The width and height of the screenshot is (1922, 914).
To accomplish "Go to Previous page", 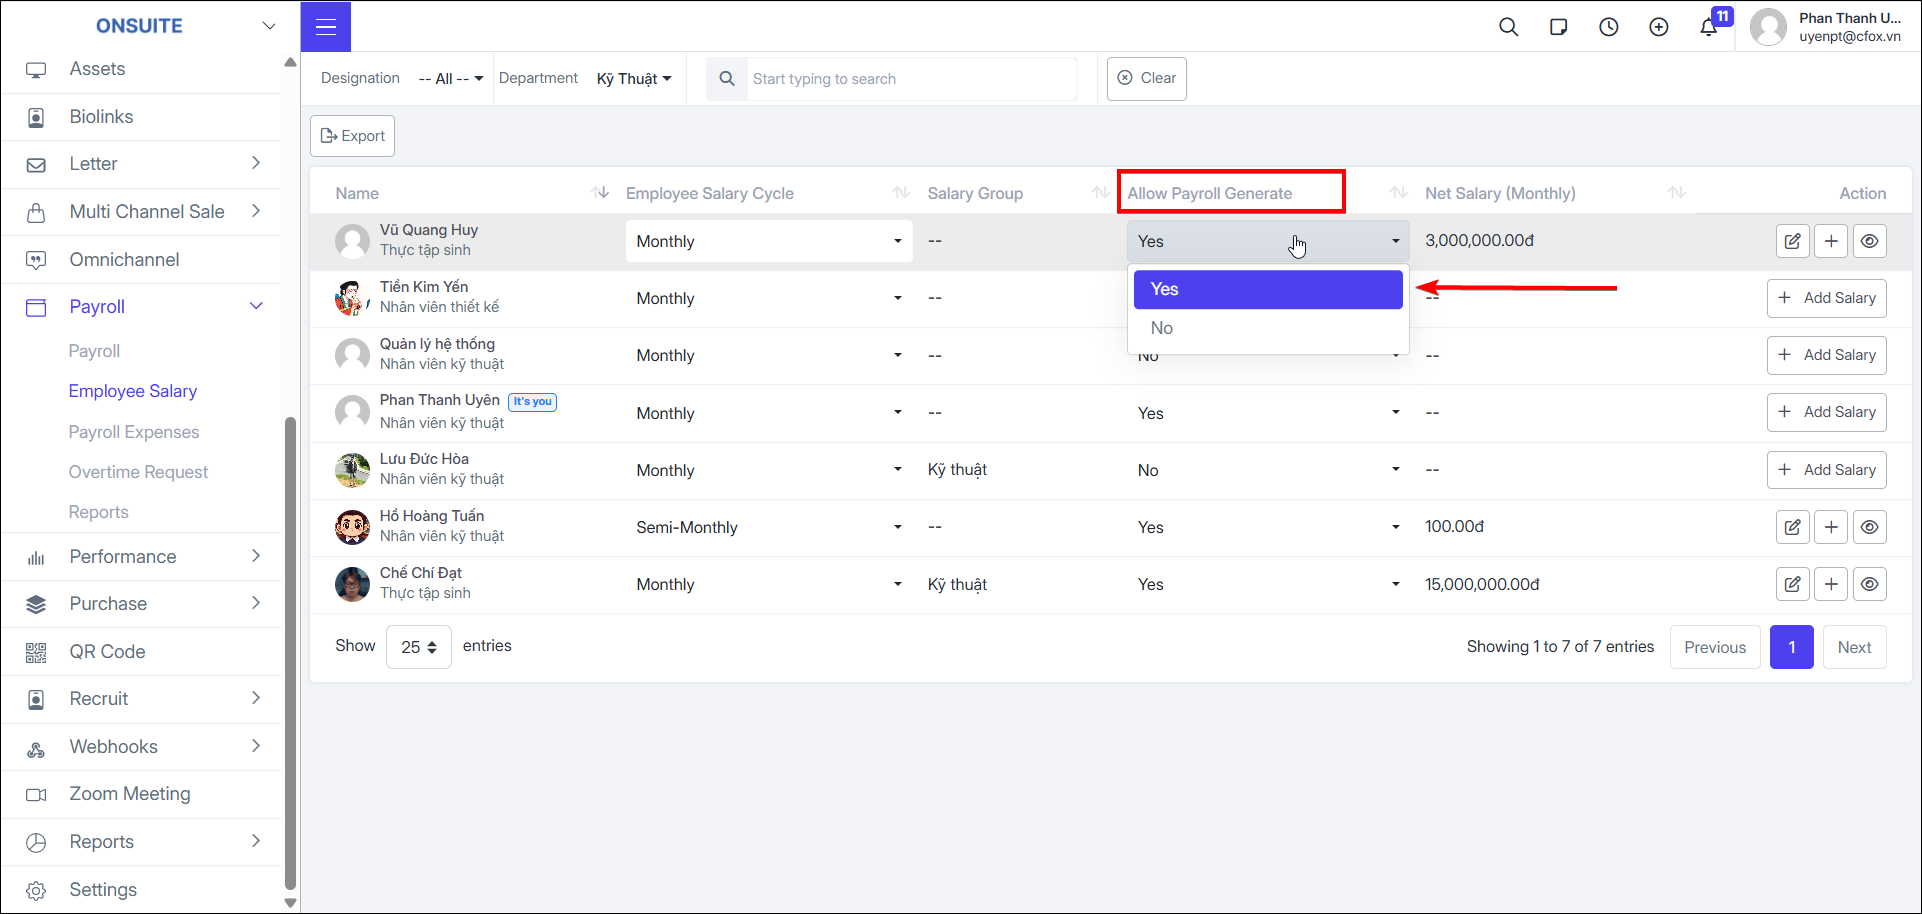I will (1715, 647).
